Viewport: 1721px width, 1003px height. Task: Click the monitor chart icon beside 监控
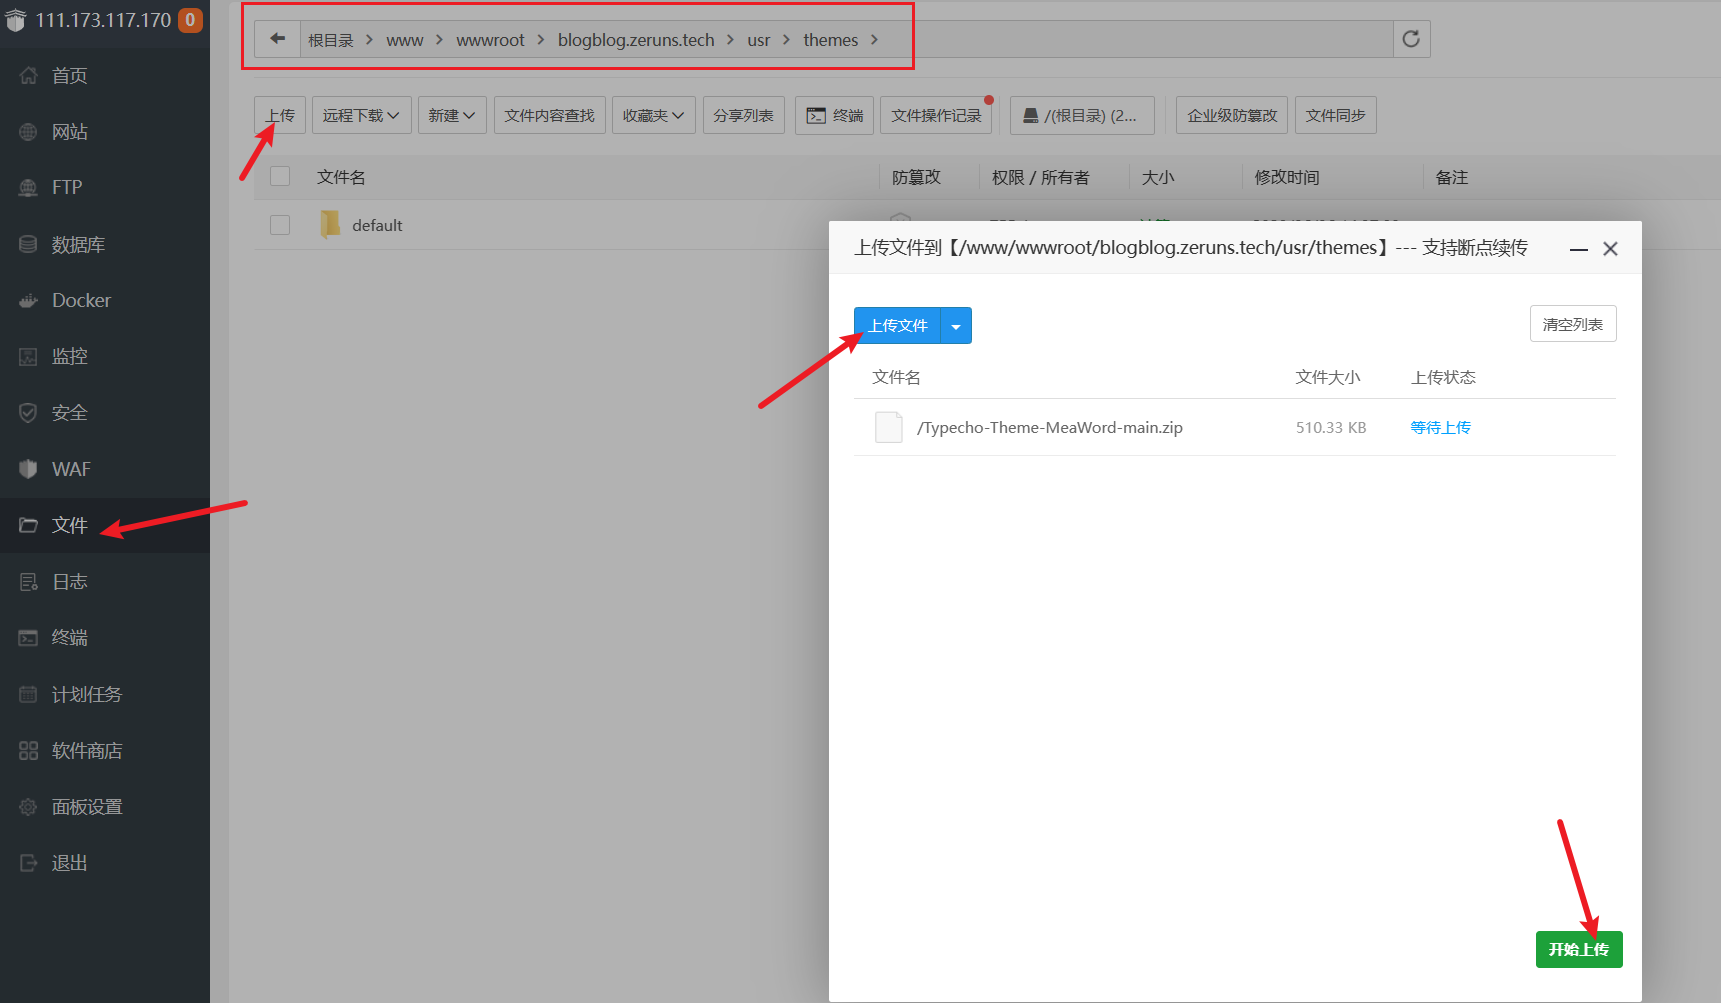pos(28,356)
